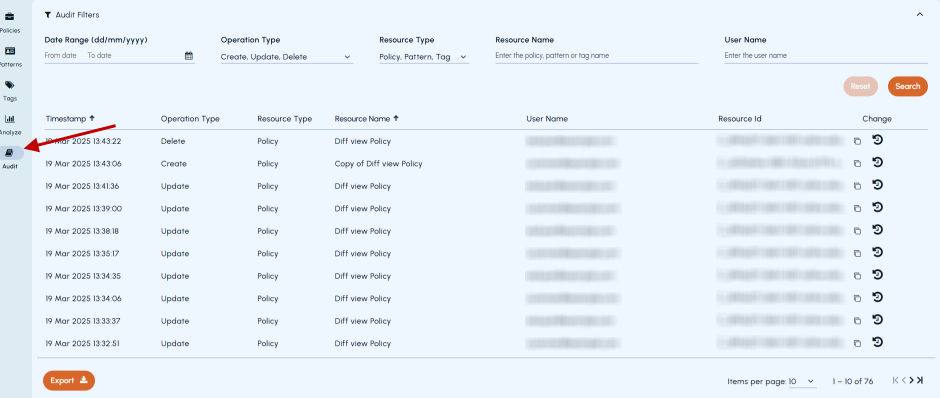
Task: Click the Search button
Action: pos(908,86)
